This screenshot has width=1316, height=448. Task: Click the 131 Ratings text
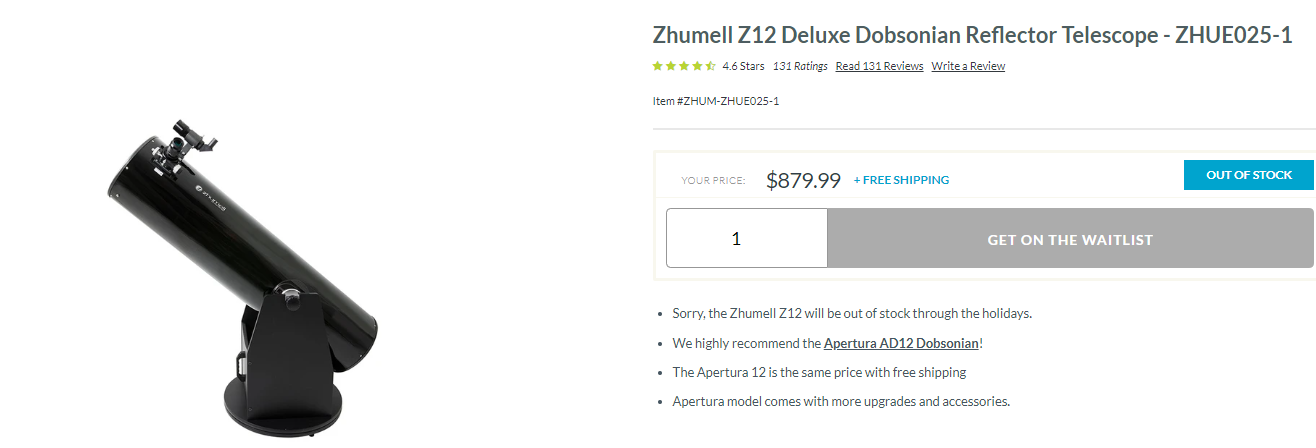pyautogui.click(x=800, y=67)
